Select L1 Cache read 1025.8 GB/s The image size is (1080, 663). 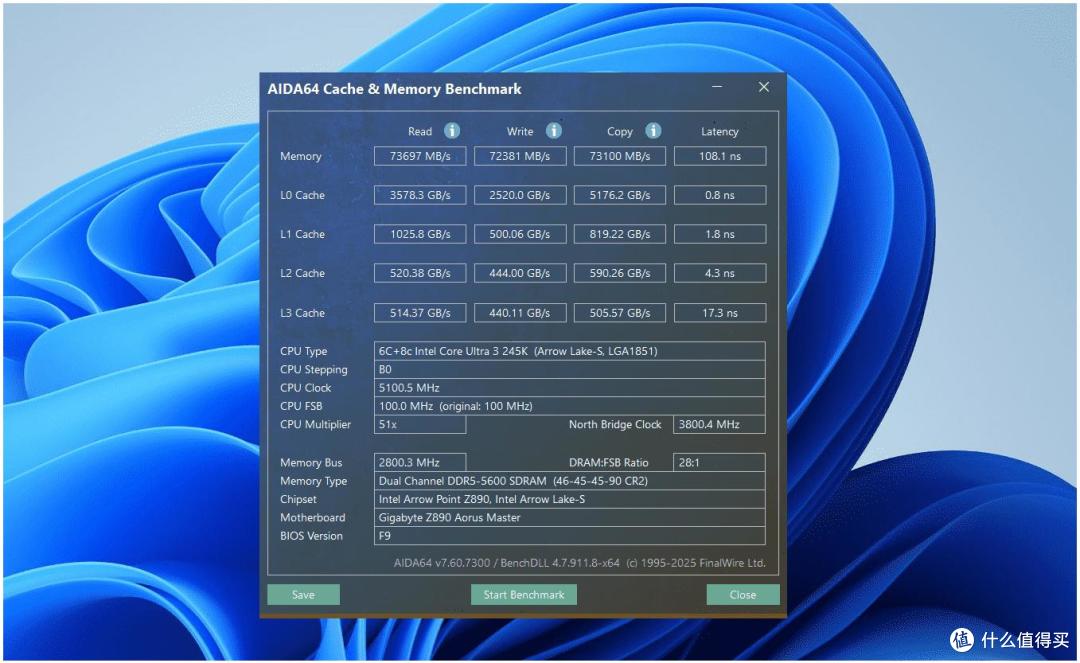pos(420,234)
